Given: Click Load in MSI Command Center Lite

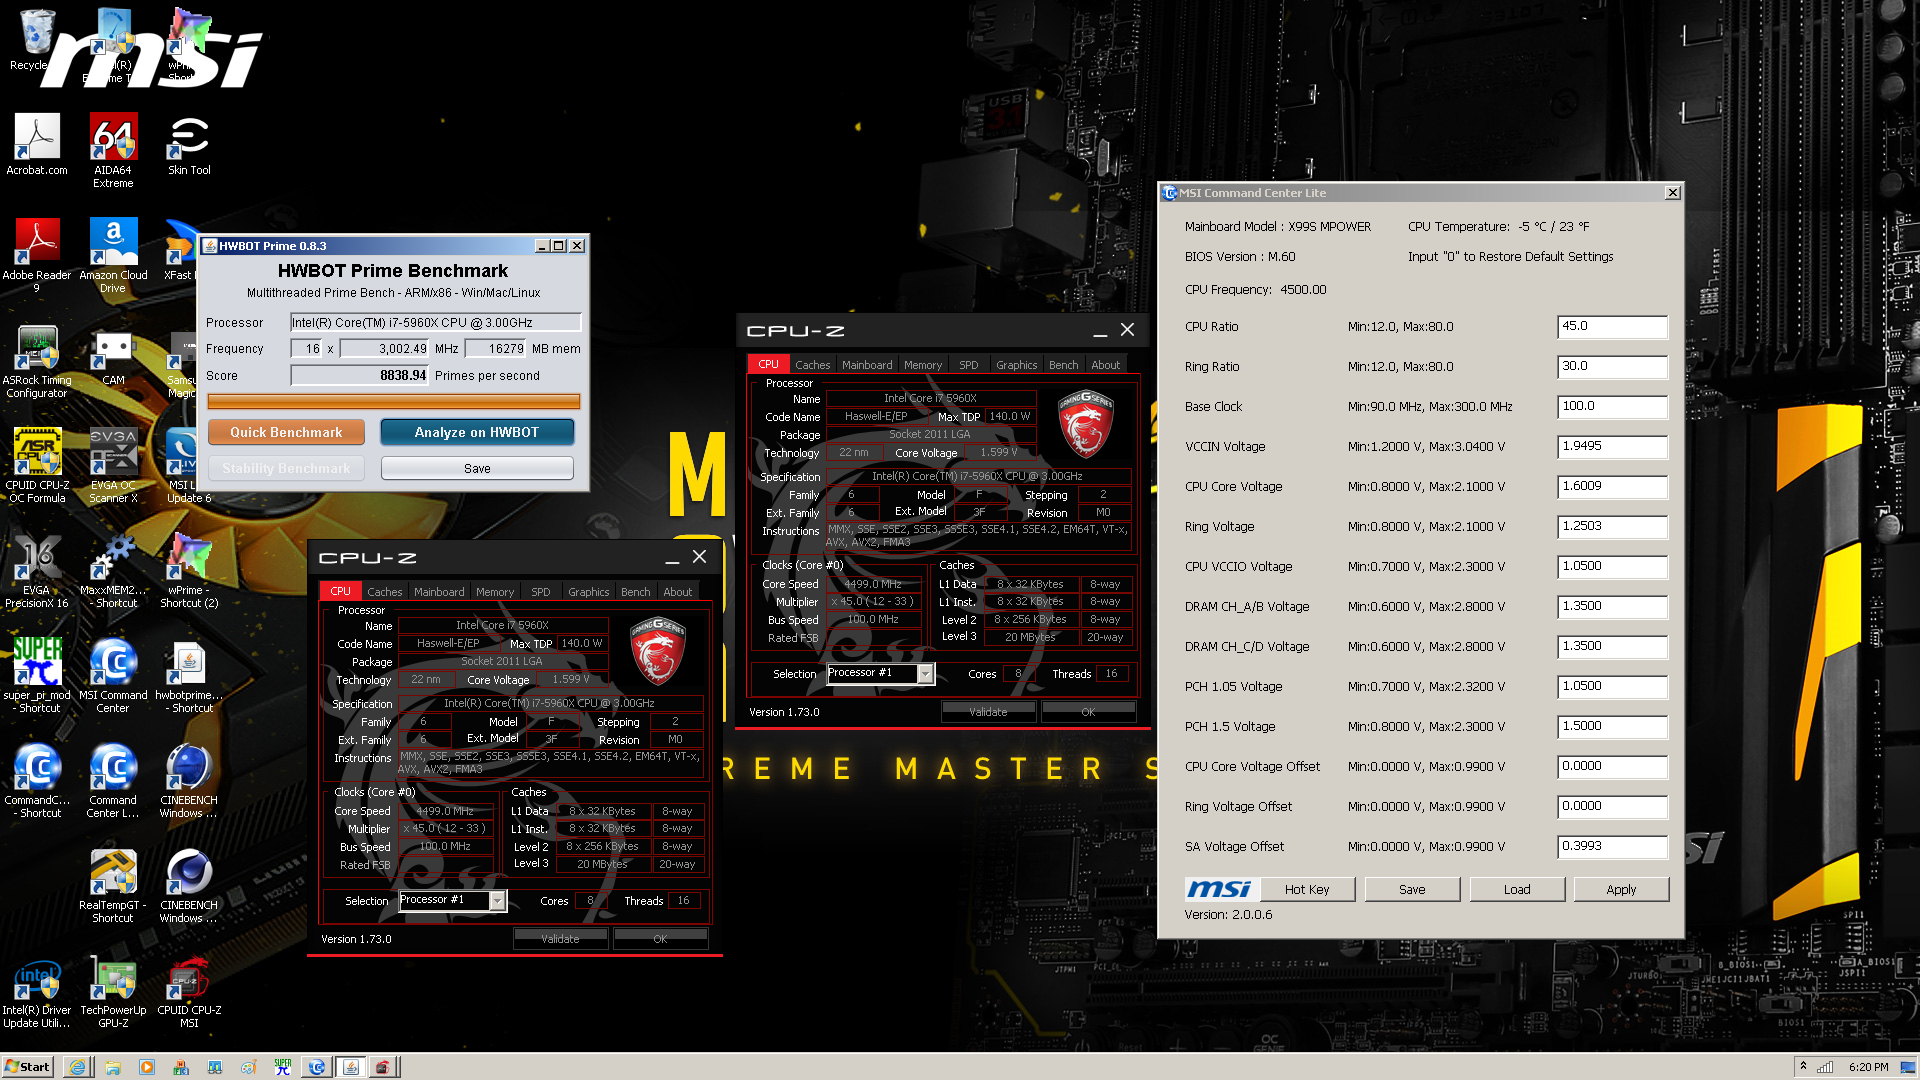Looking at the screenshot, I should [1517, 889].
